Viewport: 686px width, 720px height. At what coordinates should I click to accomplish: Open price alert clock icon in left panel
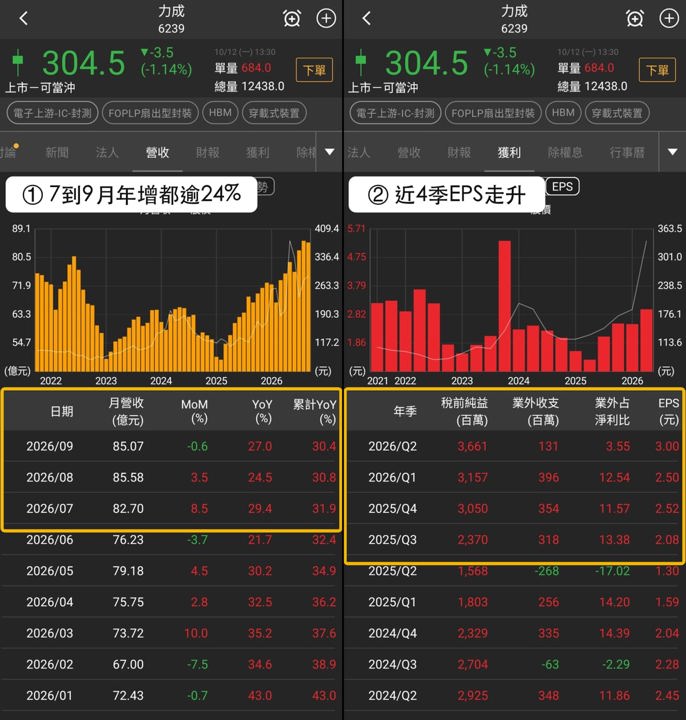[292, 18]
